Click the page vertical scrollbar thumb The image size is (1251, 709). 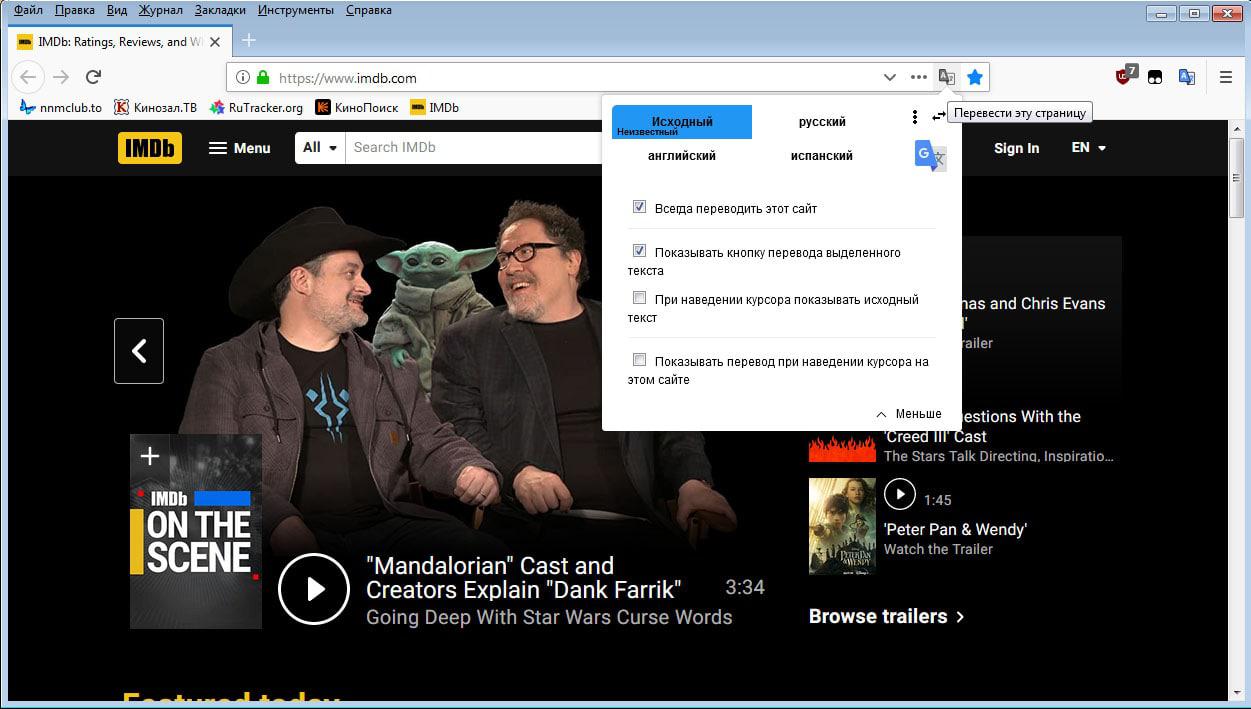[1238, 177]
